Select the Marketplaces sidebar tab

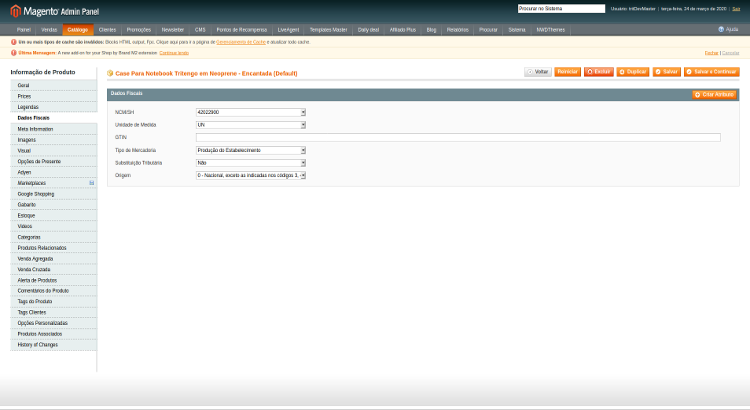click(54, 183)
